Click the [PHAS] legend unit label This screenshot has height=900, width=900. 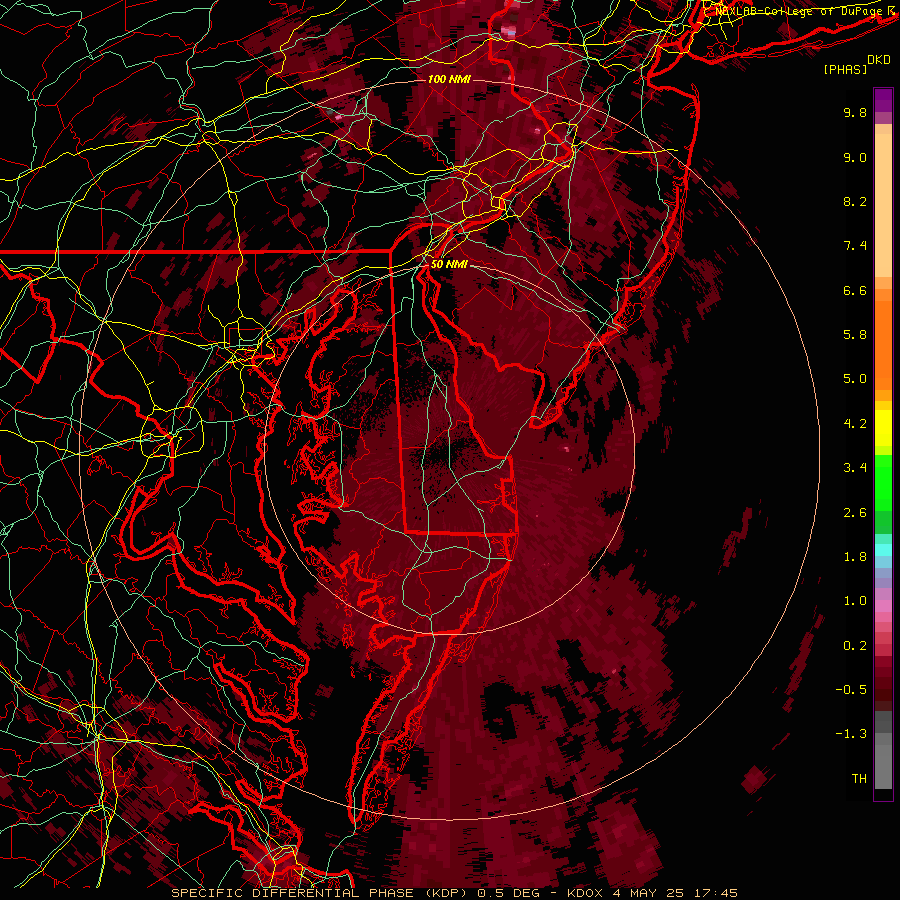tap(845, 69)
